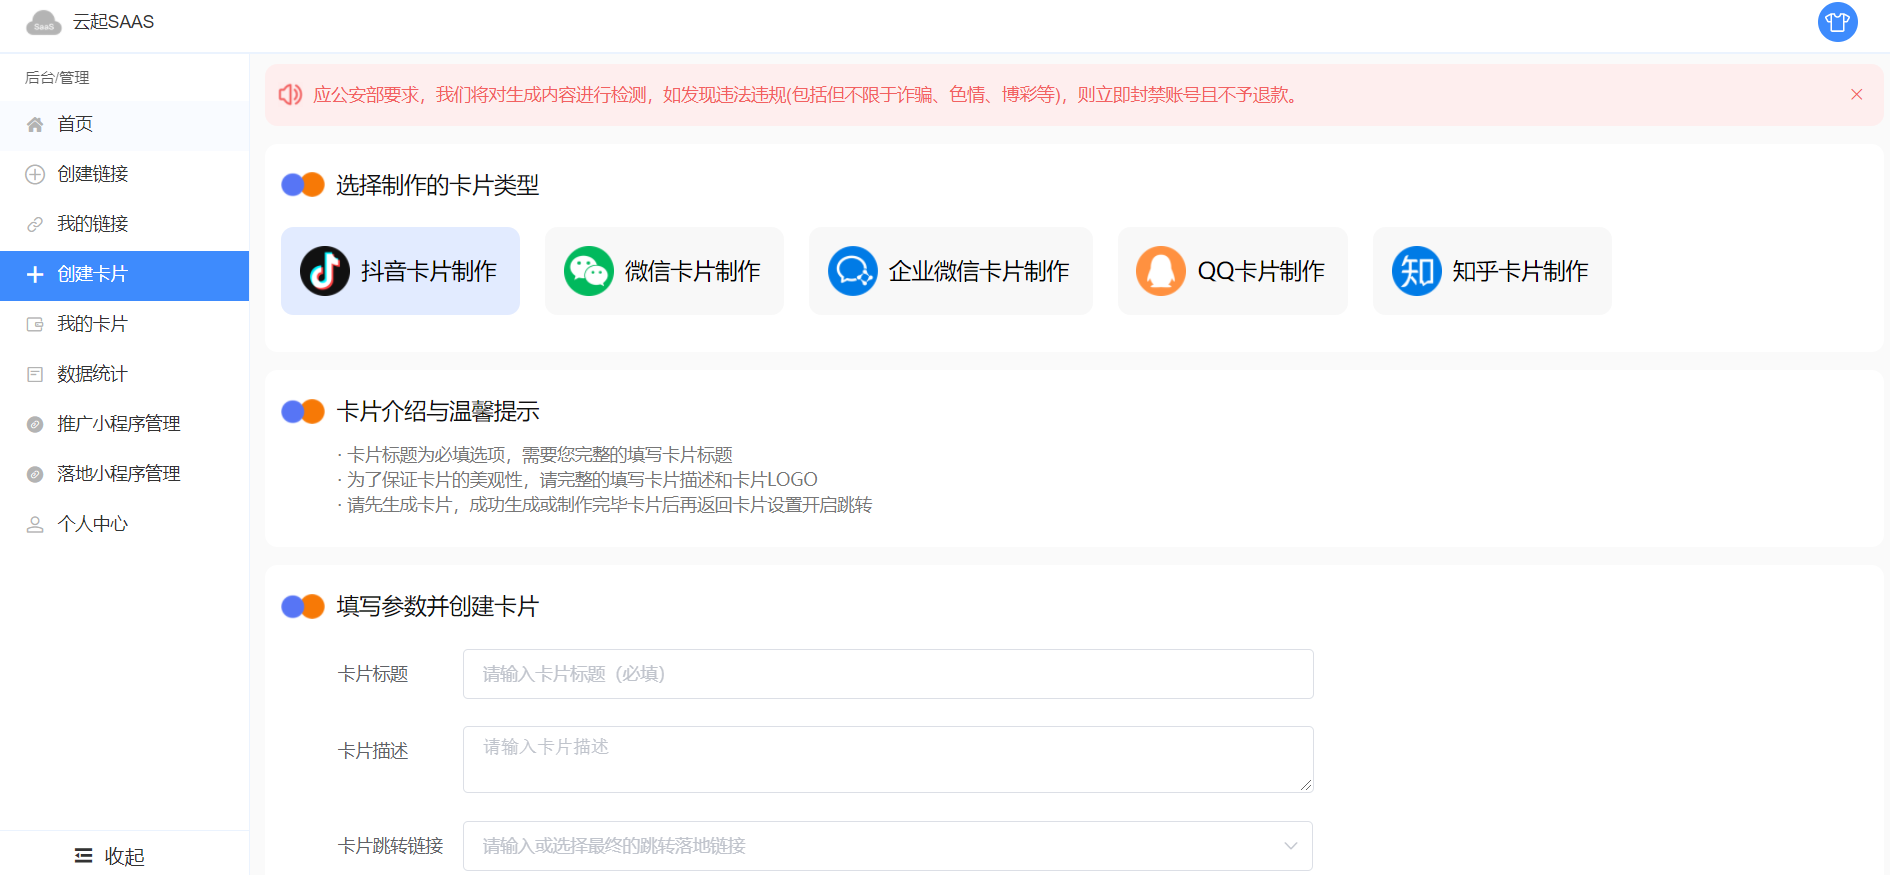1890x875 pixels.
Task: Click the icon beside 推广小程序管理
Action: click(35, 424)
